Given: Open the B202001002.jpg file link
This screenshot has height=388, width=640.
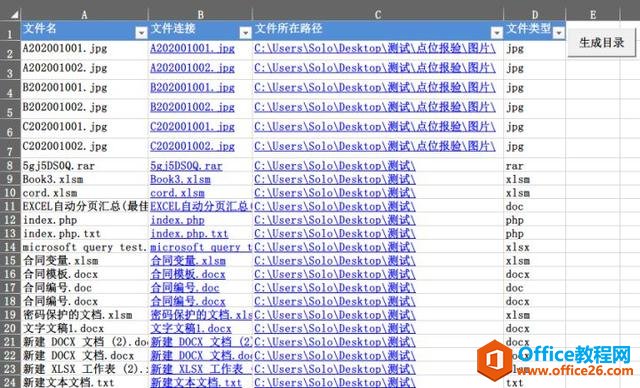Looking at the screenshot, I should pos(192,107).
